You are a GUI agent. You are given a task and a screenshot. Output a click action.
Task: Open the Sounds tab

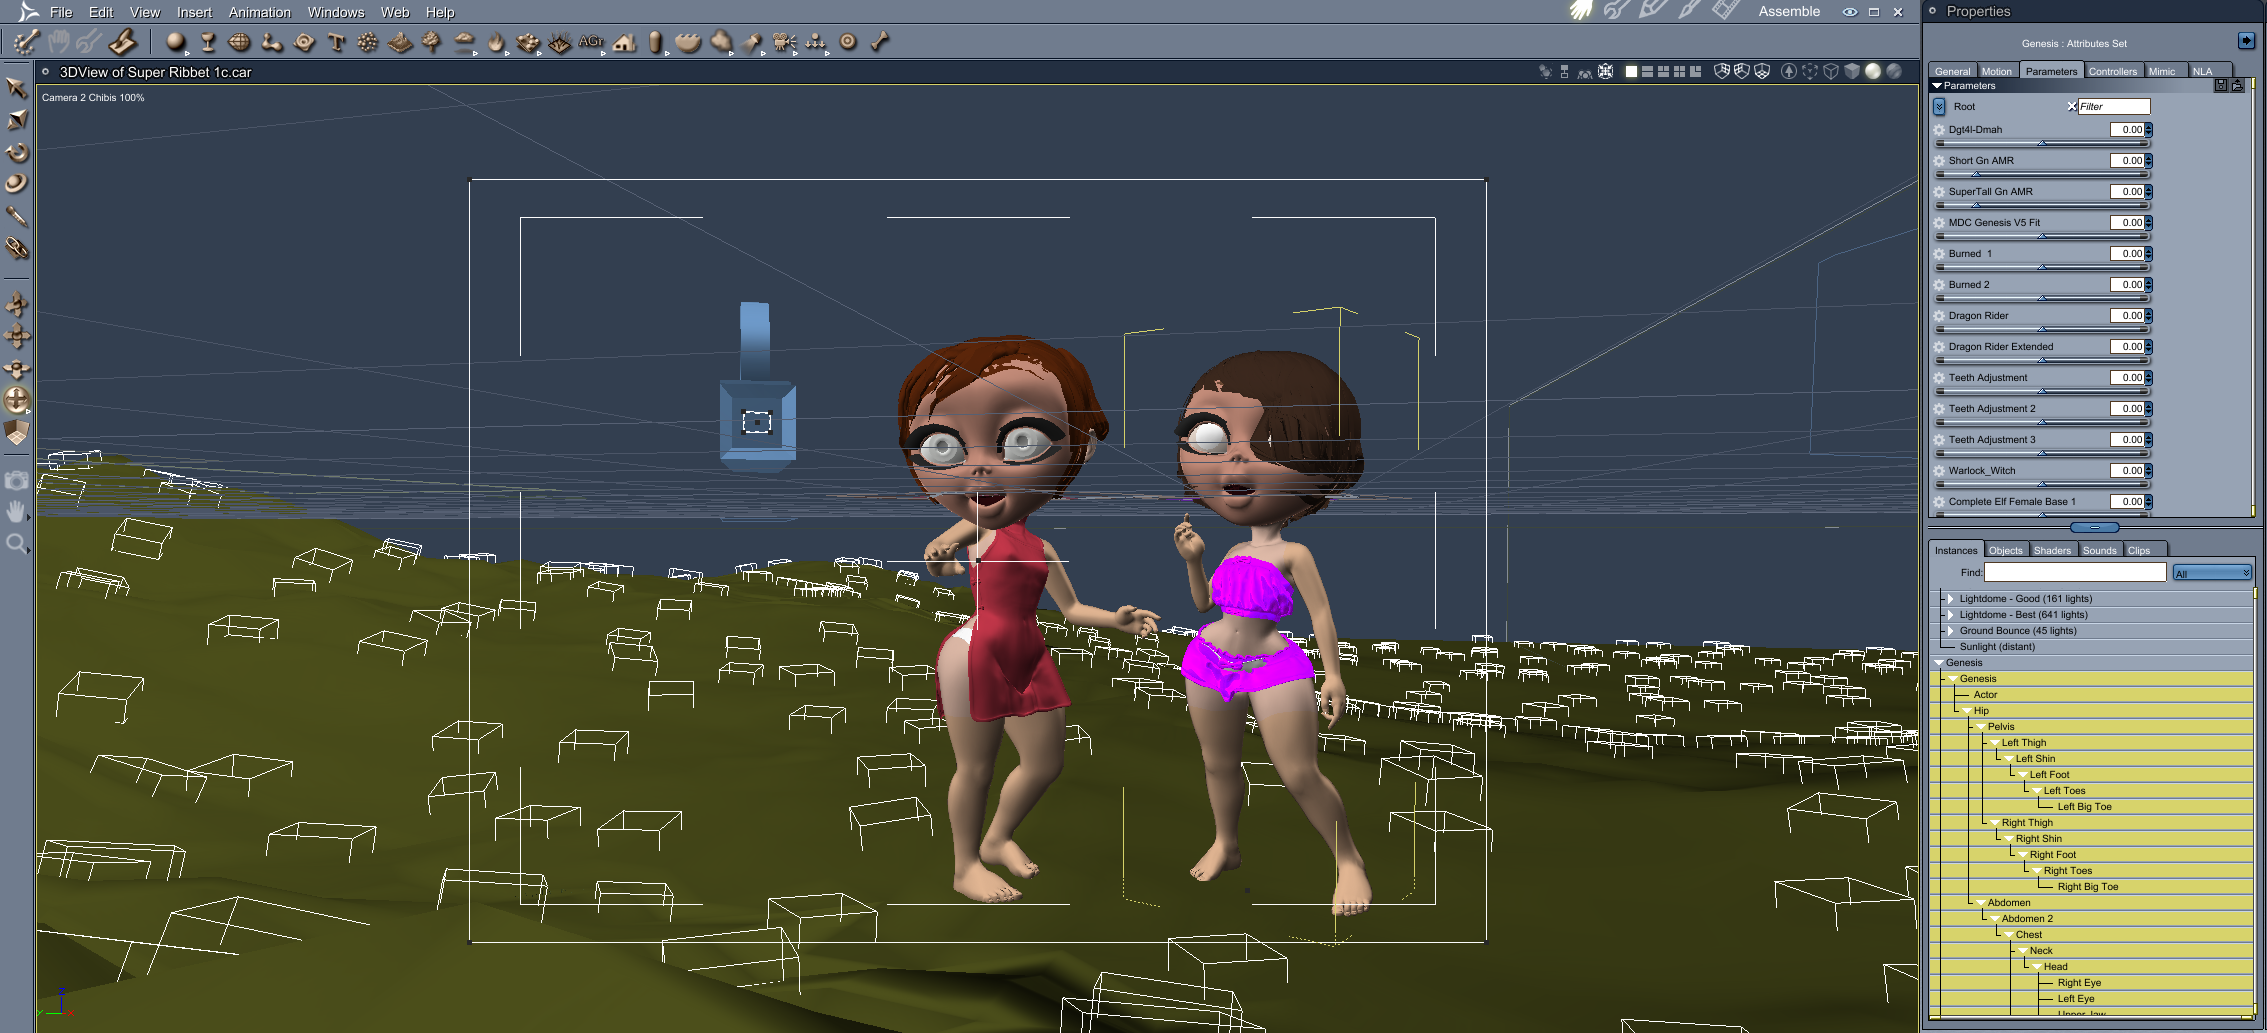[2099, 550]
